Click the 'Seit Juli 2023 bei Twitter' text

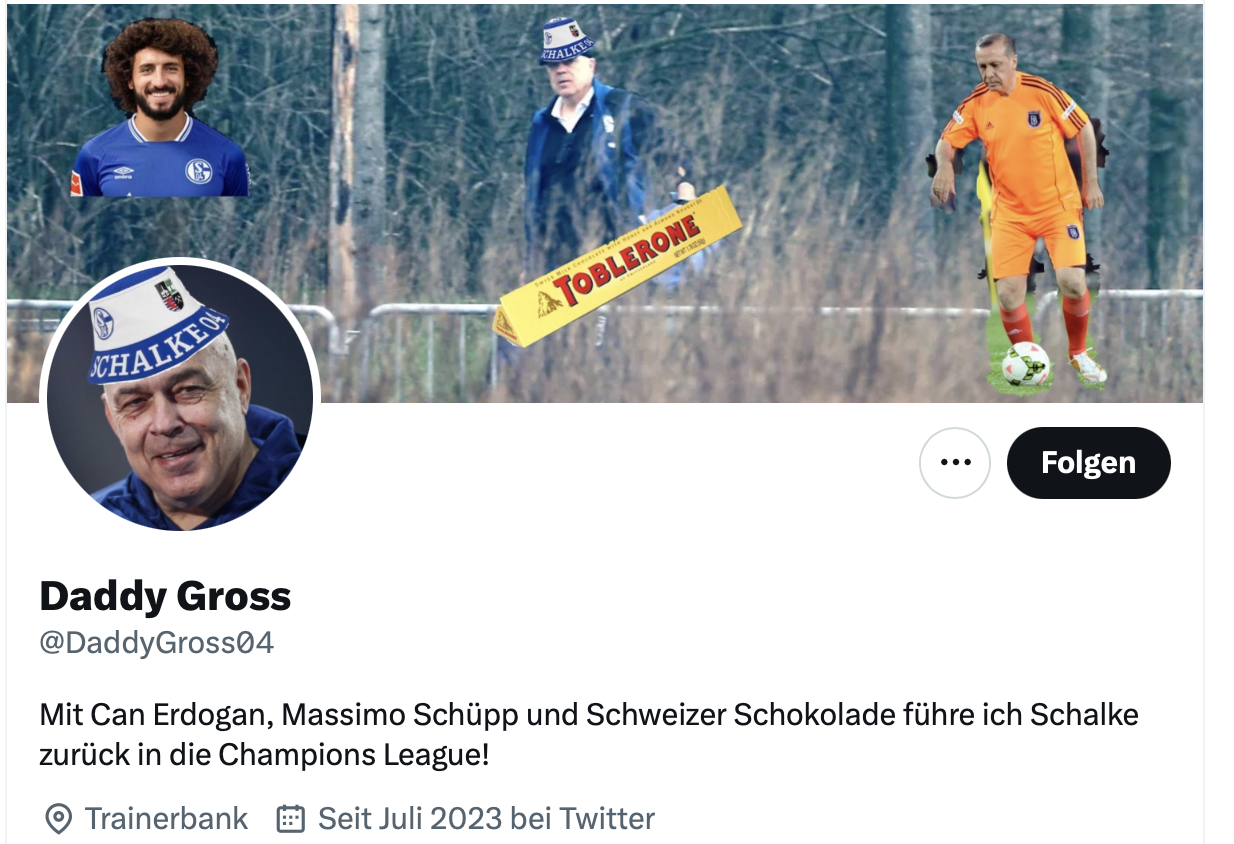coord(486,819)
